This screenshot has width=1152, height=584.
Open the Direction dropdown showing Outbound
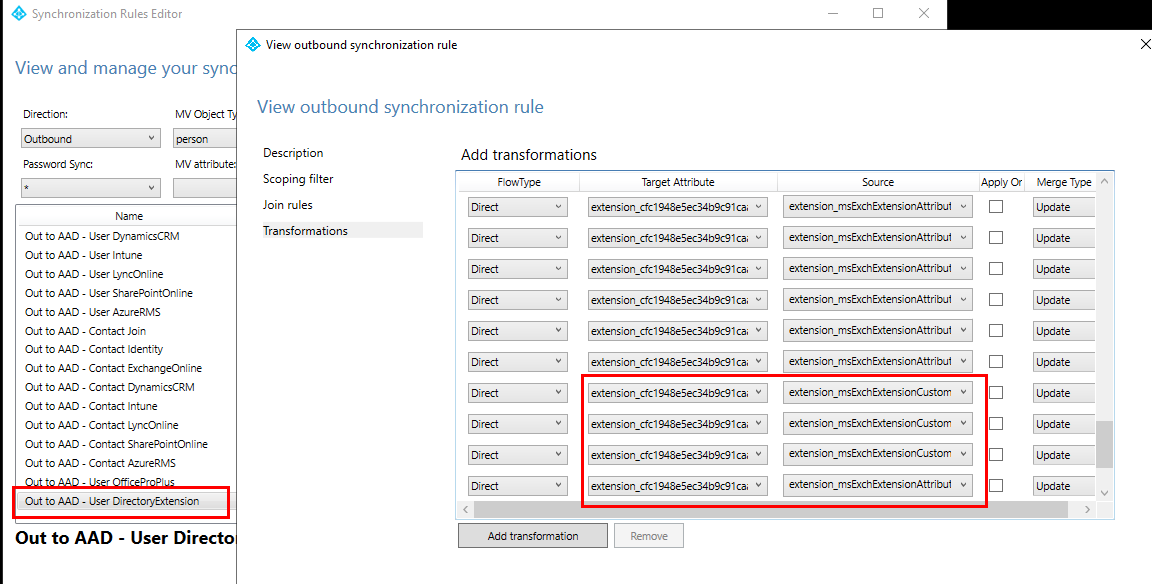click(x=91, y=139)
